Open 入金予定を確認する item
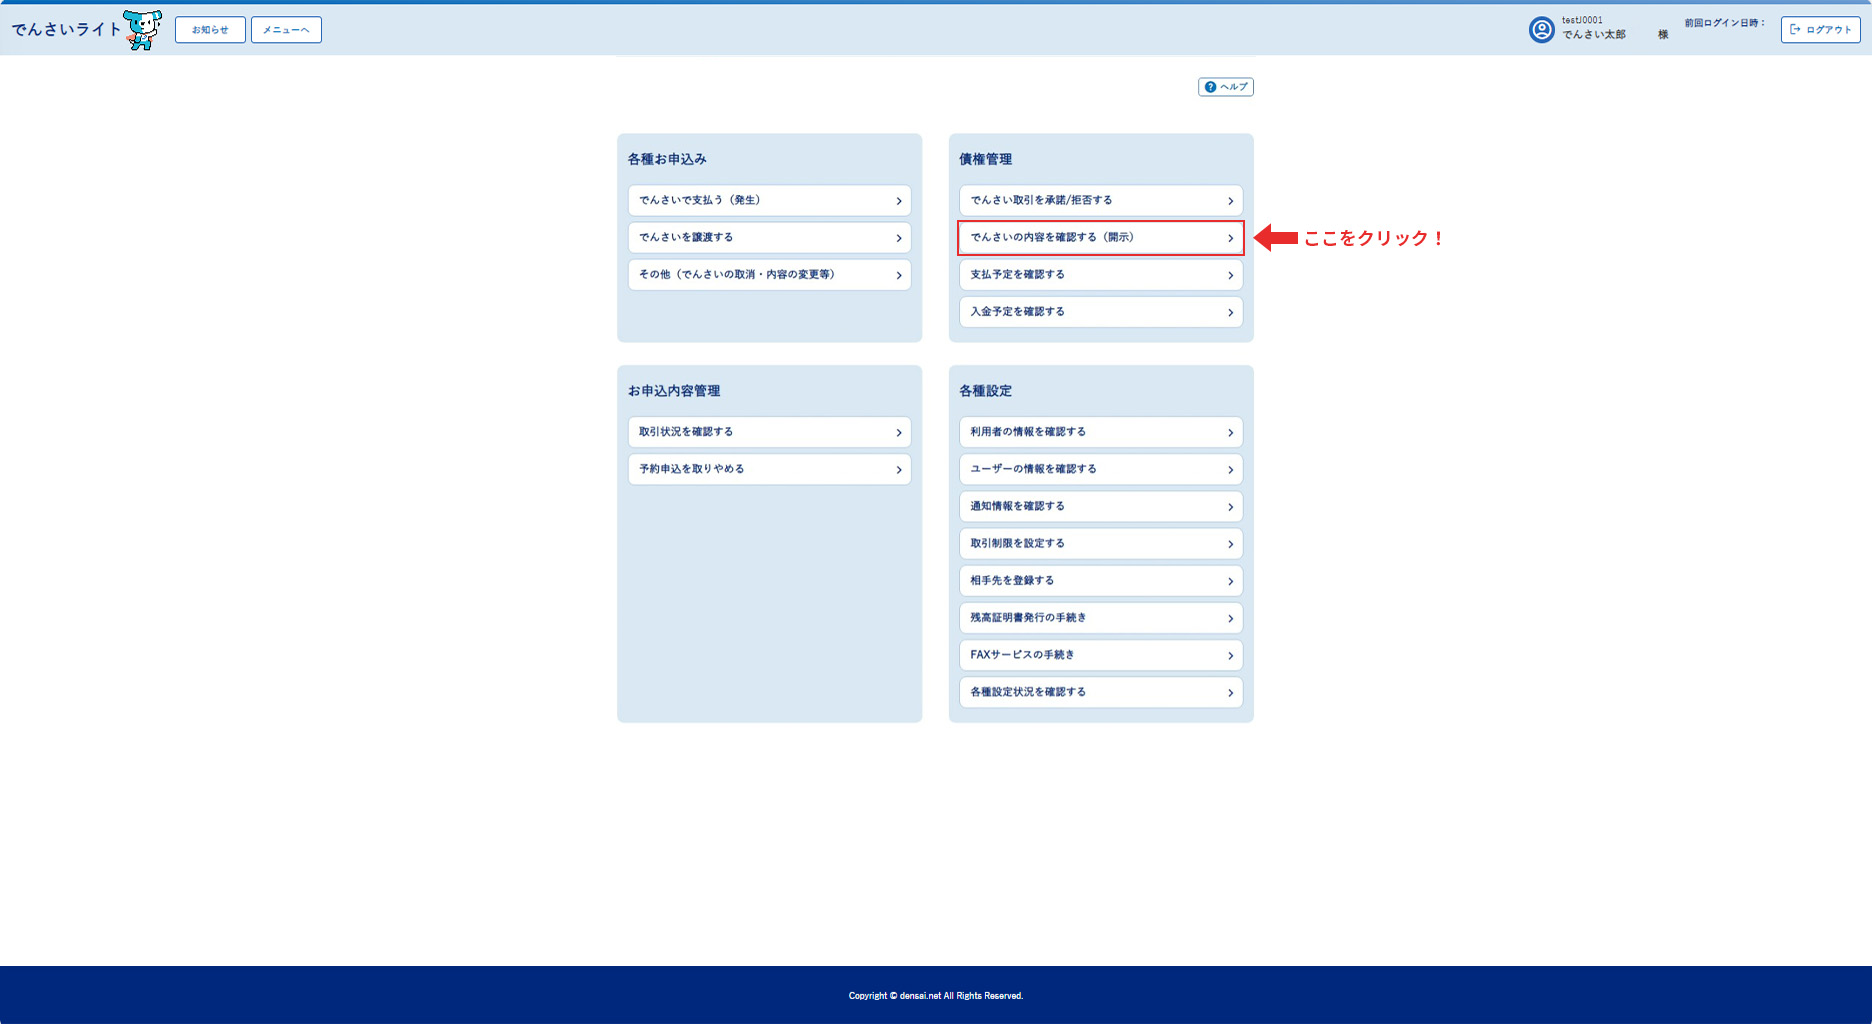This screenshot has height=1024, width=1872. 1101,312
